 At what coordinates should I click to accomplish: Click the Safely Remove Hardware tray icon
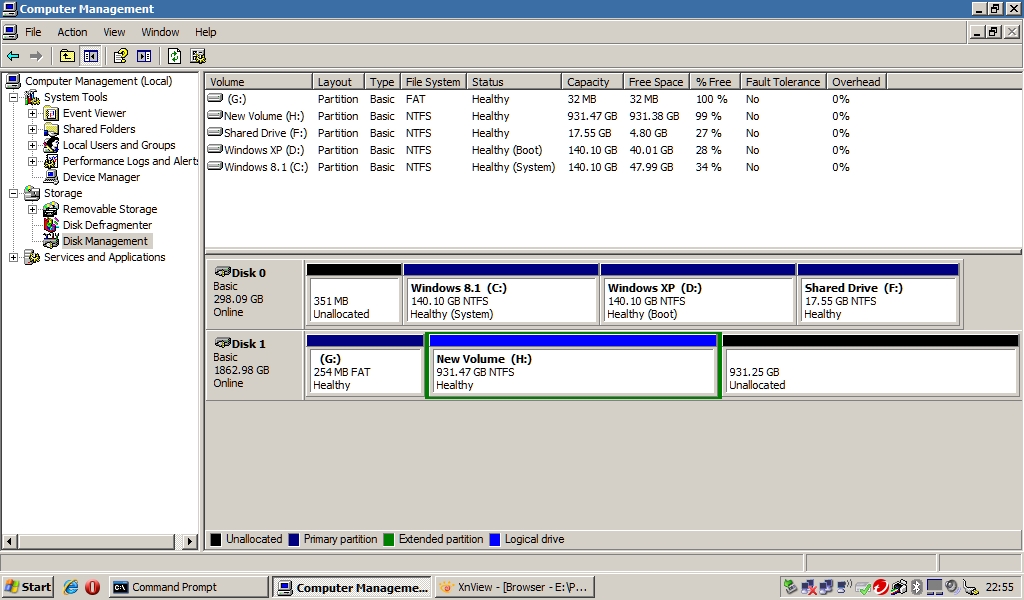point(790,587)
